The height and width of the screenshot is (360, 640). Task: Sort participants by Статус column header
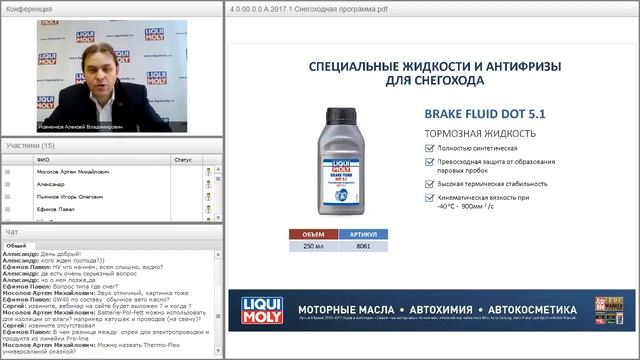point(187,160)
